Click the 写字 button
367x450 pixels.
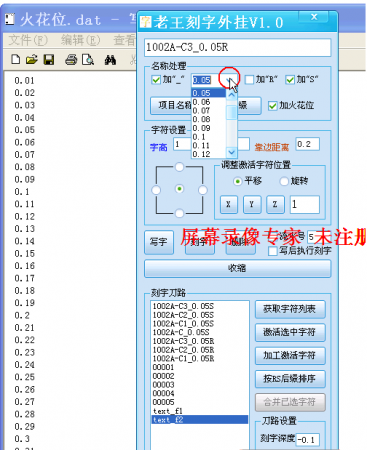[159, 242]
